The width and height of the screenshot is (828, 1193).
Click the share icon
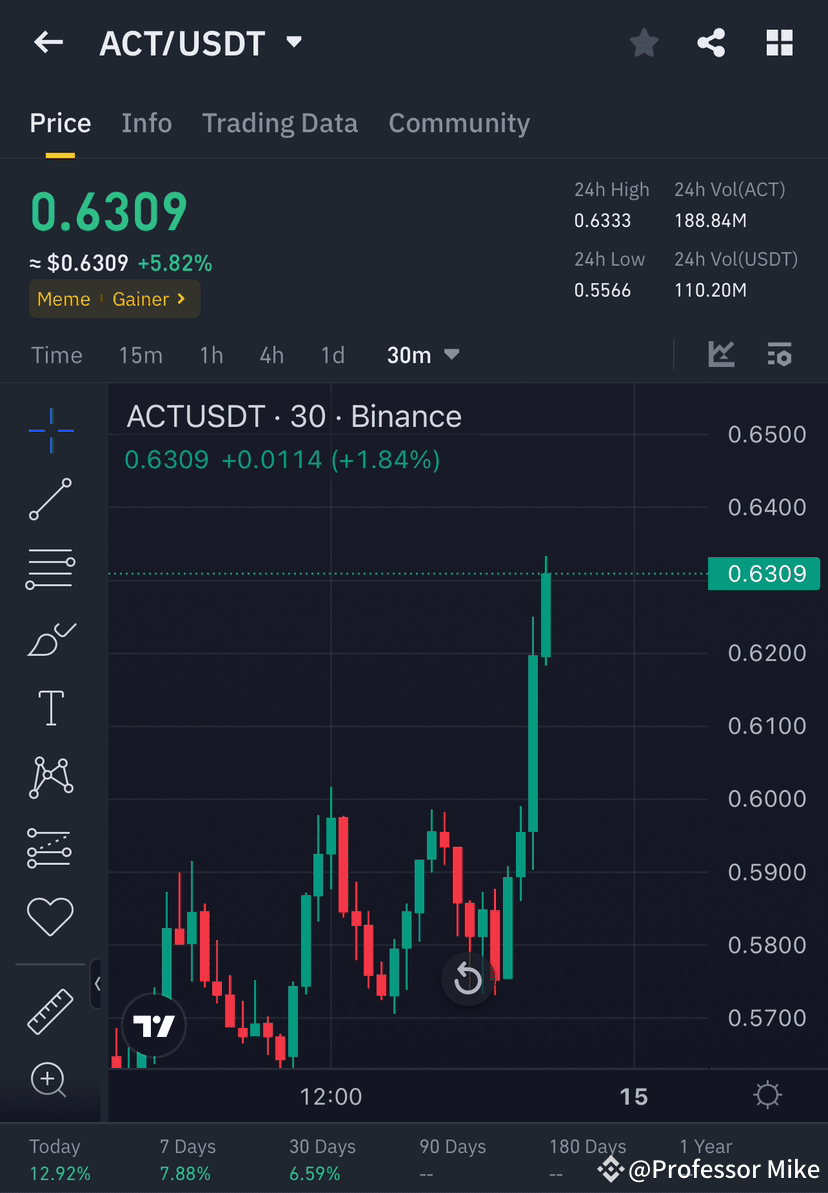(711, 42)
